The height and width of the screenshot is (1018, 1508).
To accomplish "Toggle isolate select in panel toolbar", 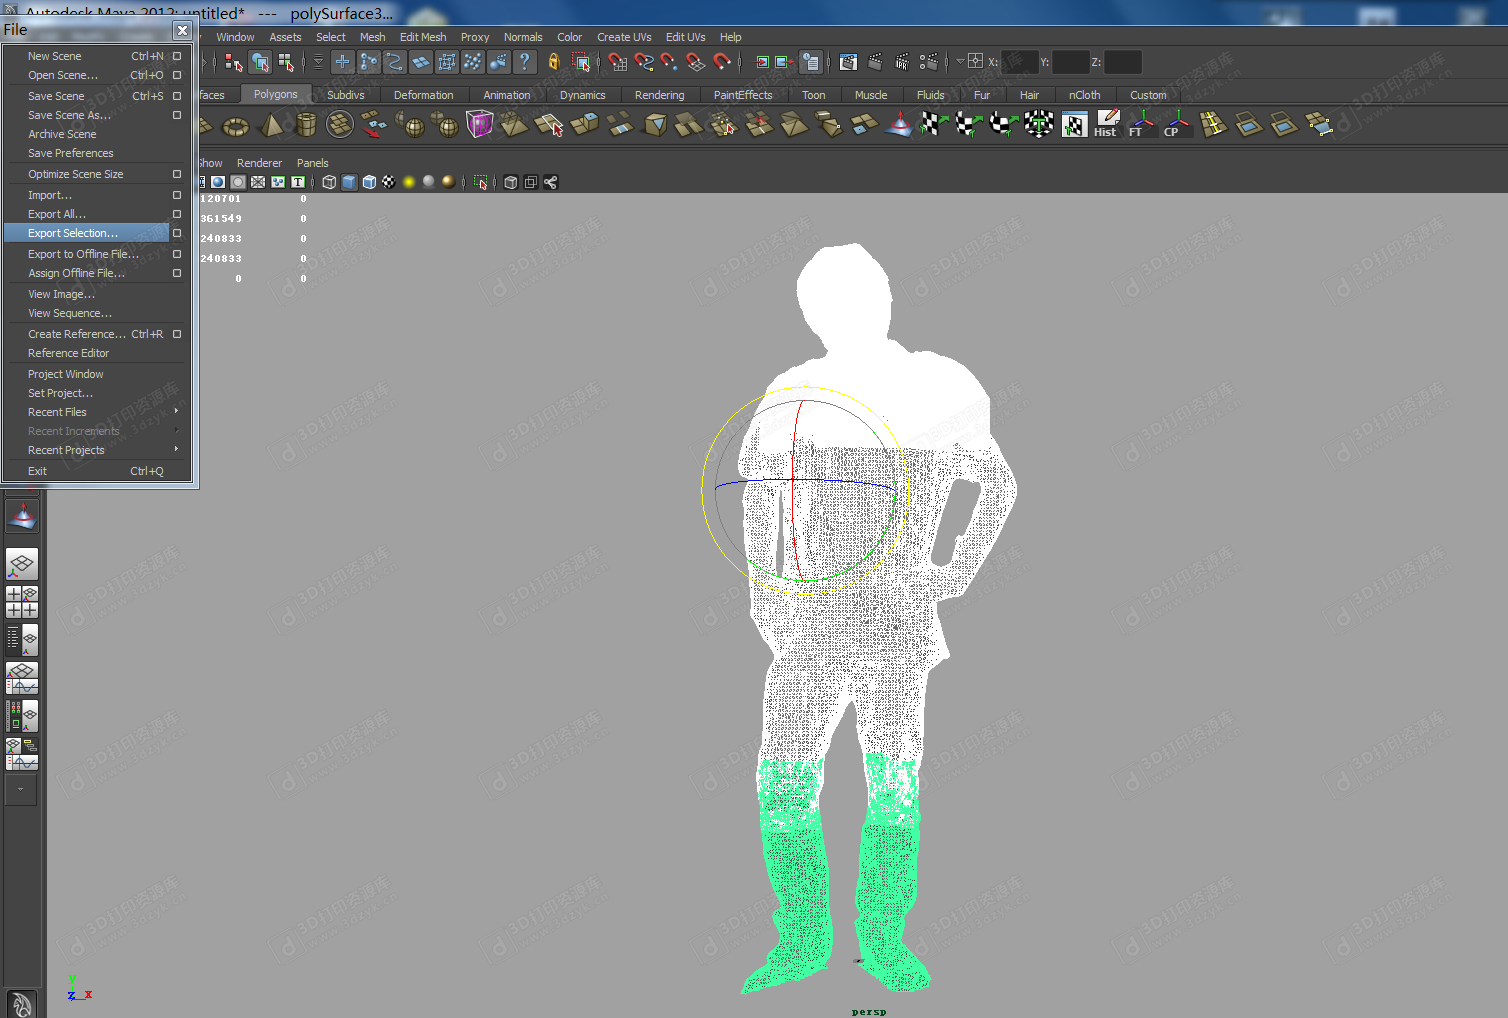I will [x=481, y=182].
